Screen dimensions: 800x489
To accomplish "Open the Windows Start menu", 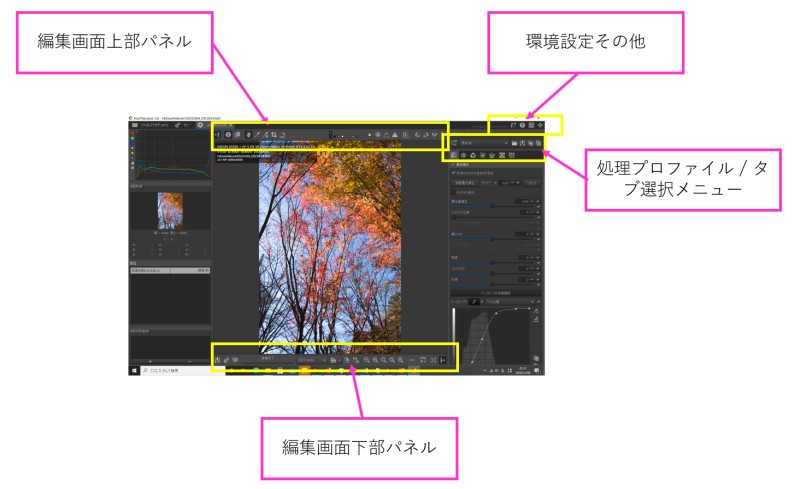I will click(134, 371).
